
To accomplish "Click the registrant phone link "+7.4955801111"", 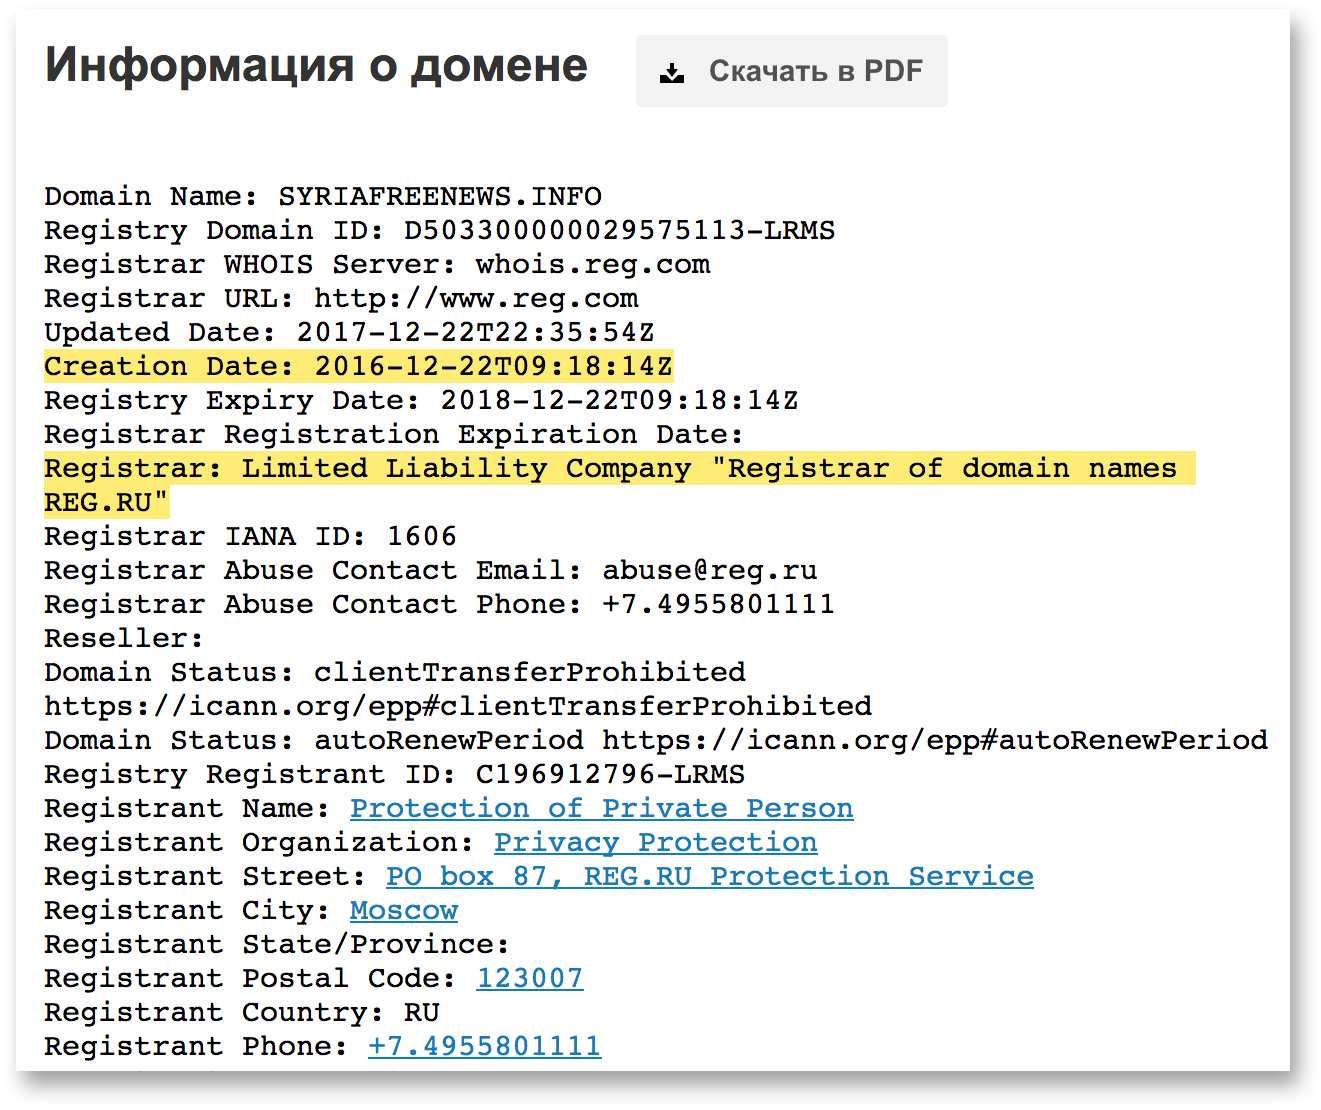I will [x=484, y=1046].
